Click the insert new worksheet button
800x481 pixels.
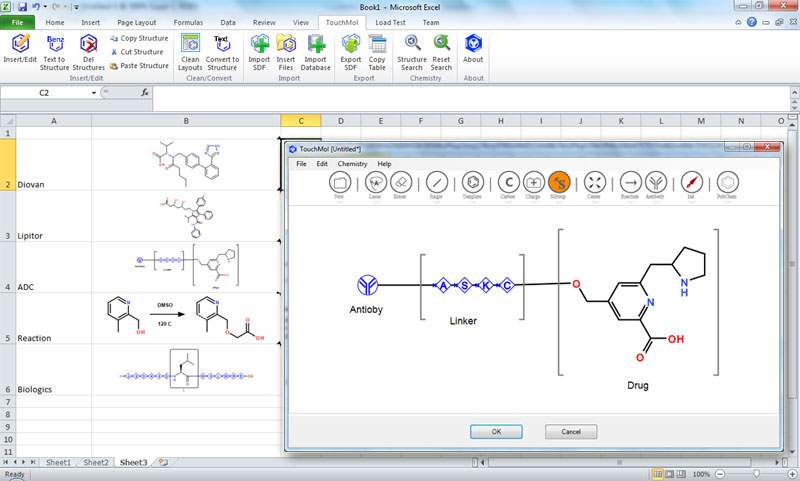click(163, 462)
